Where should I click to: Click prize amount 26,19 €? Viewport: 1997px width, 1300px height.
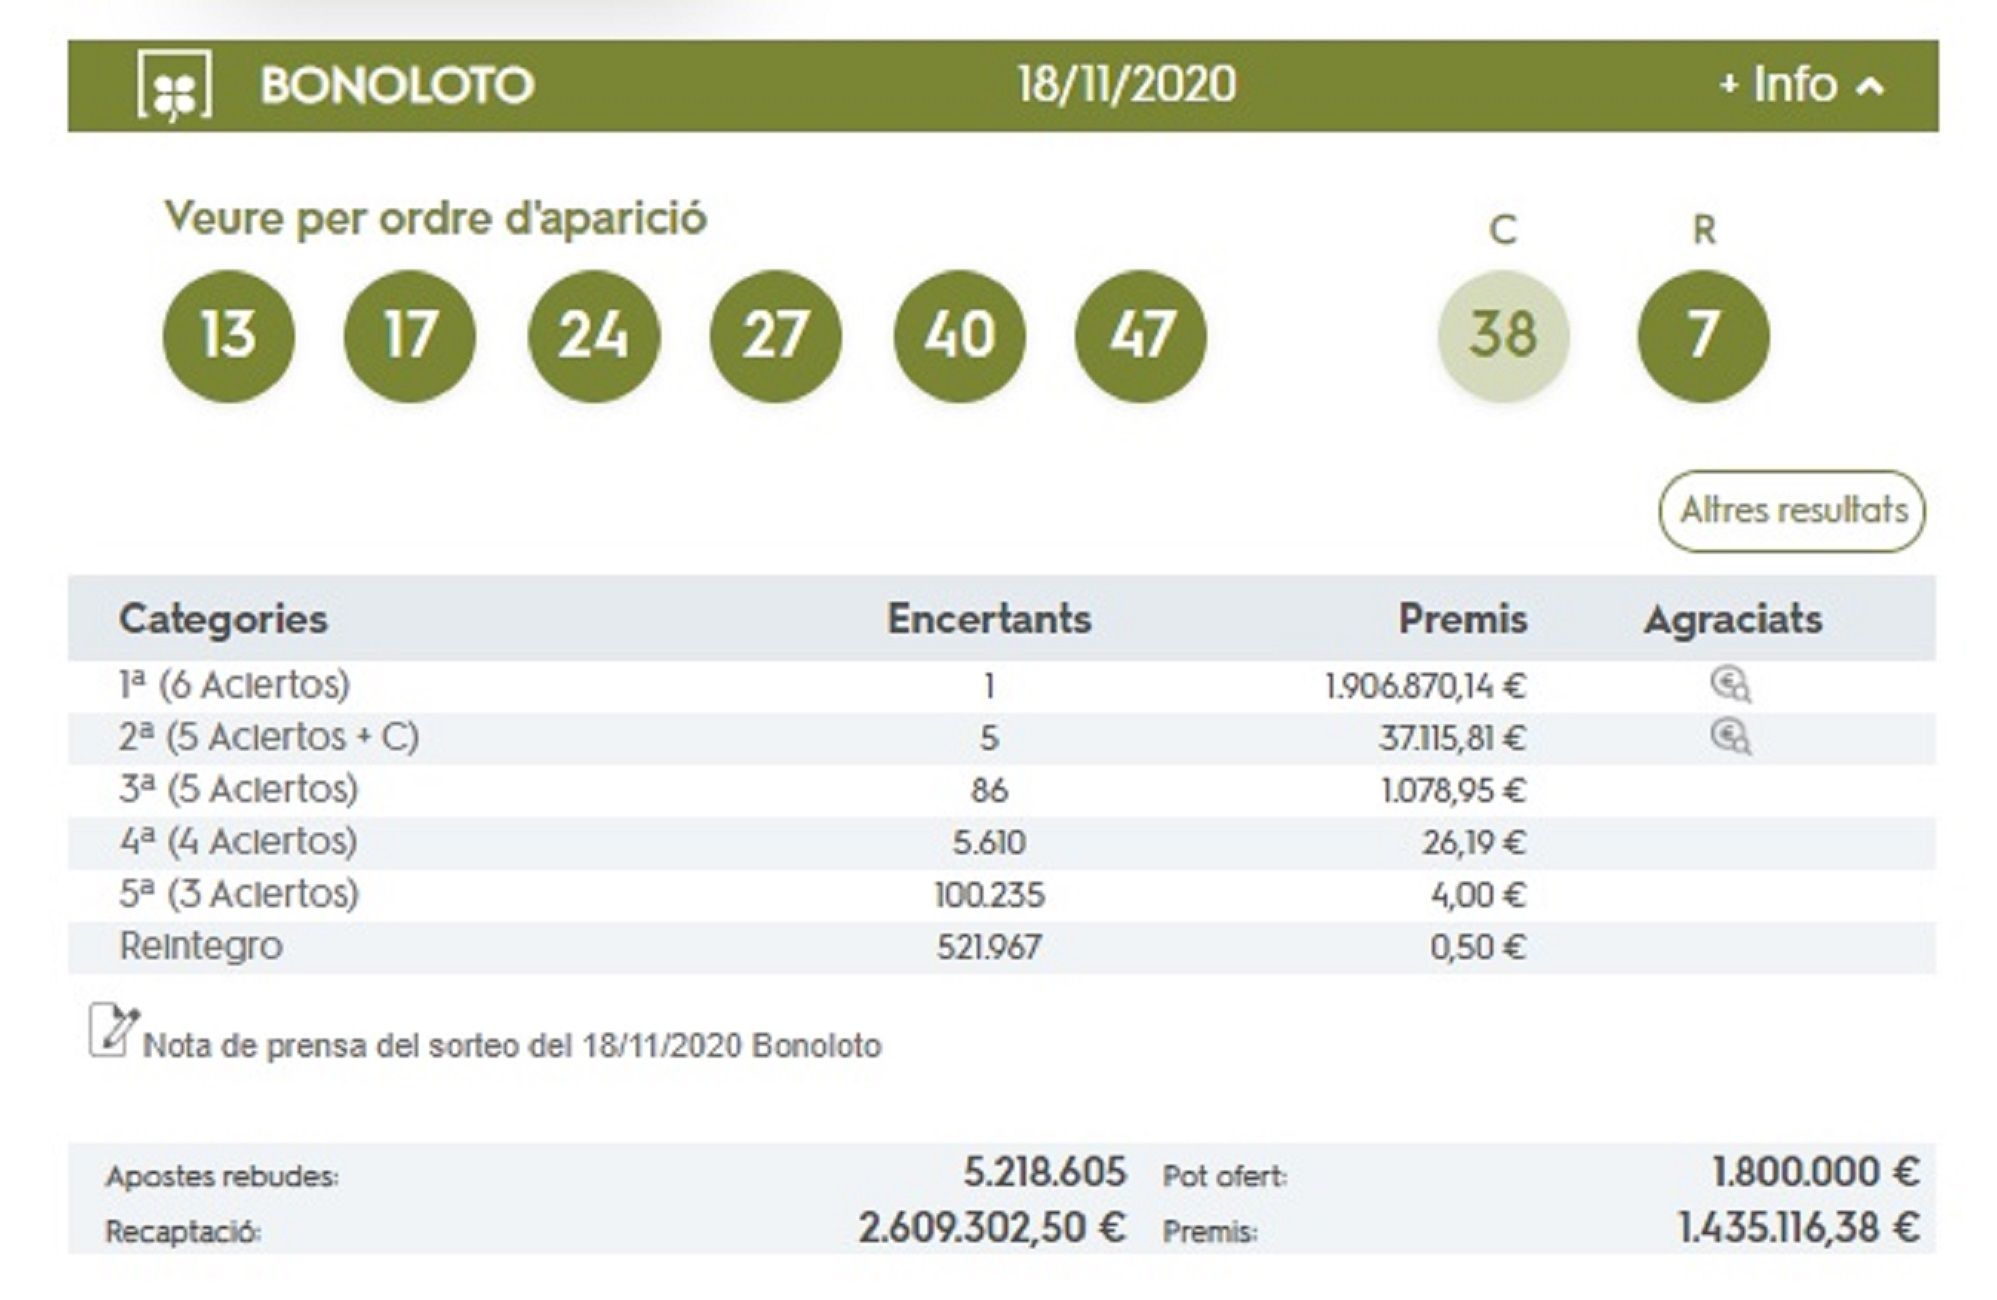click(1474, 843)
